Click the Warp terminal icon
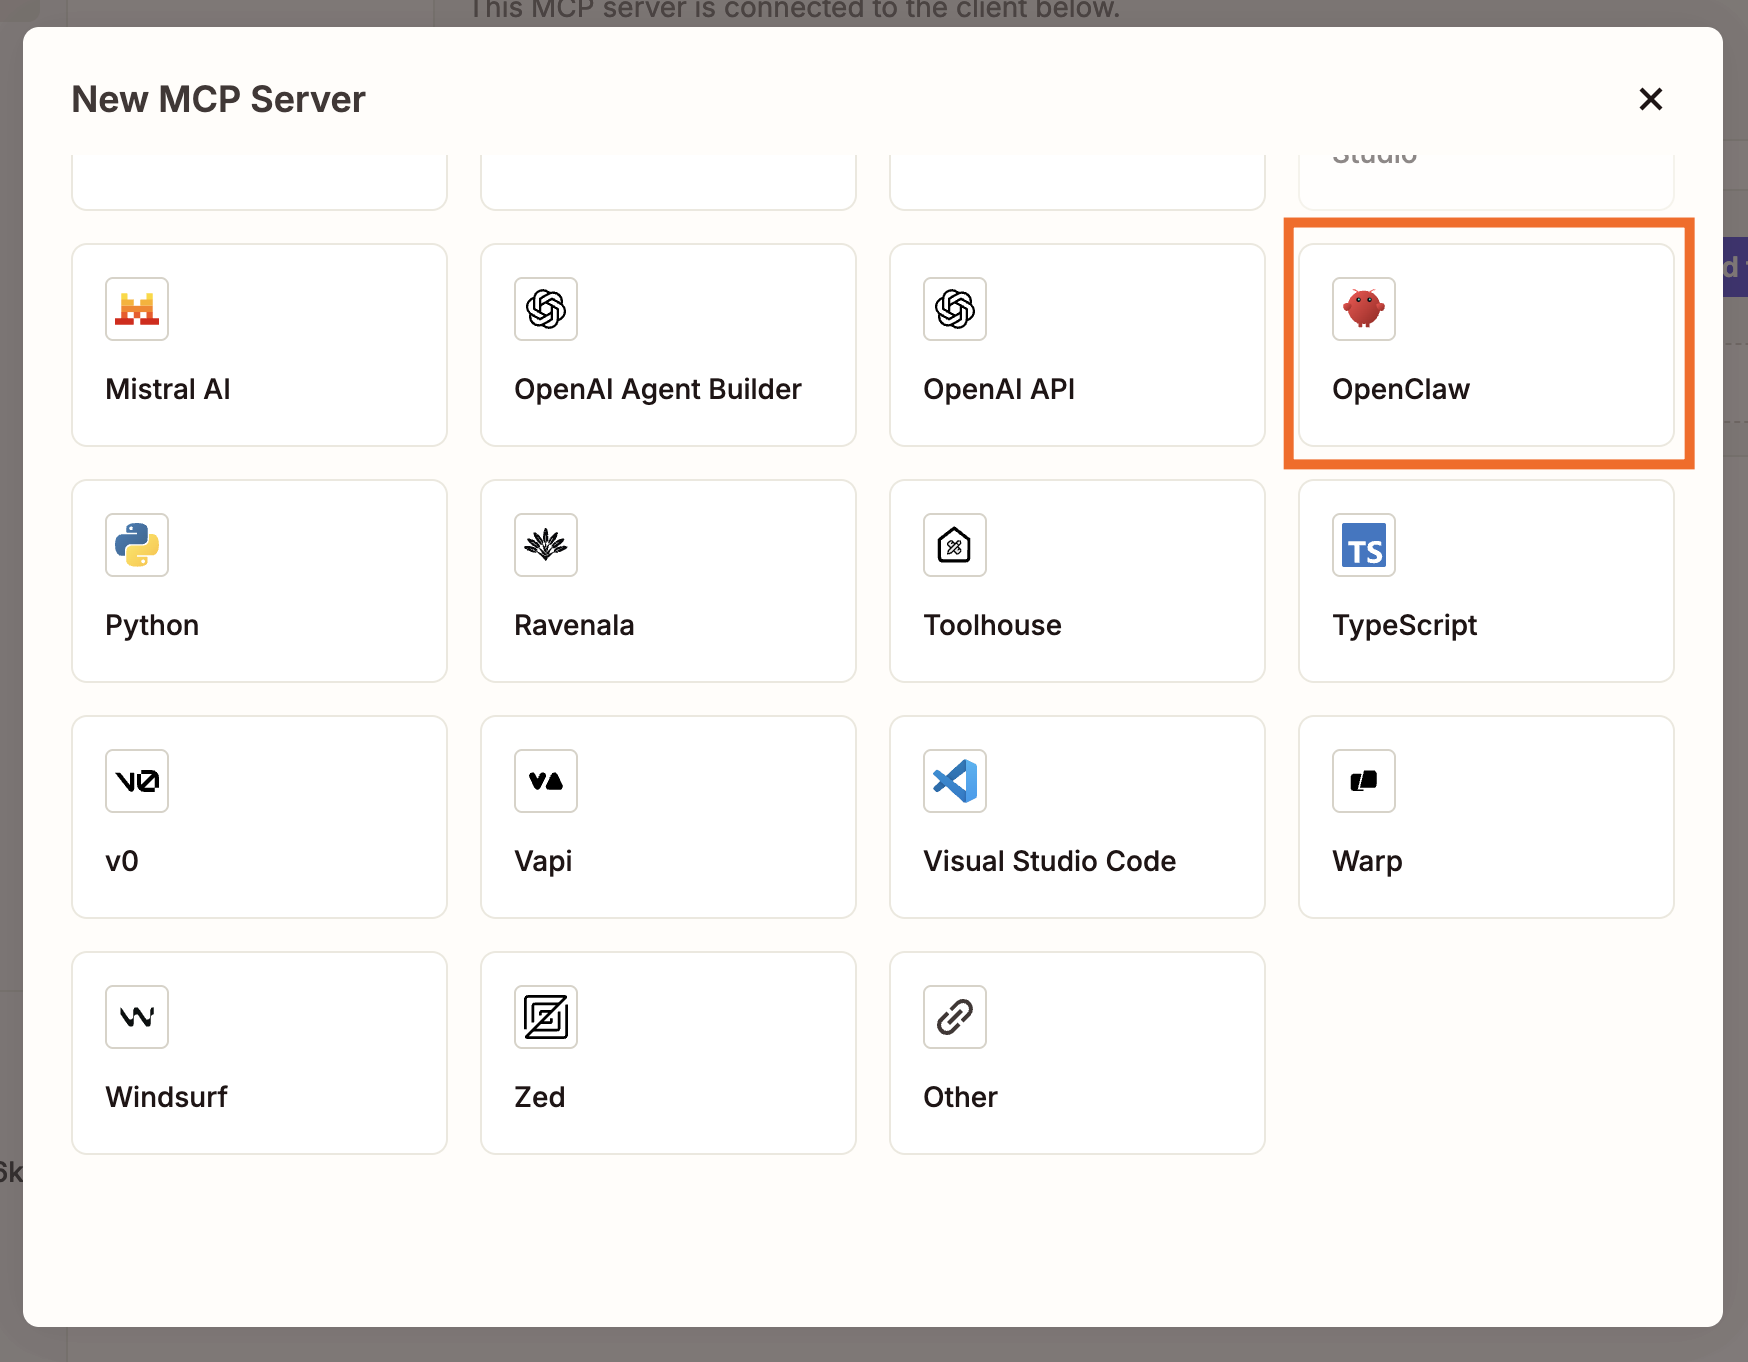This screenshot has width=1748, height=1362. [x=1363, y=781]
